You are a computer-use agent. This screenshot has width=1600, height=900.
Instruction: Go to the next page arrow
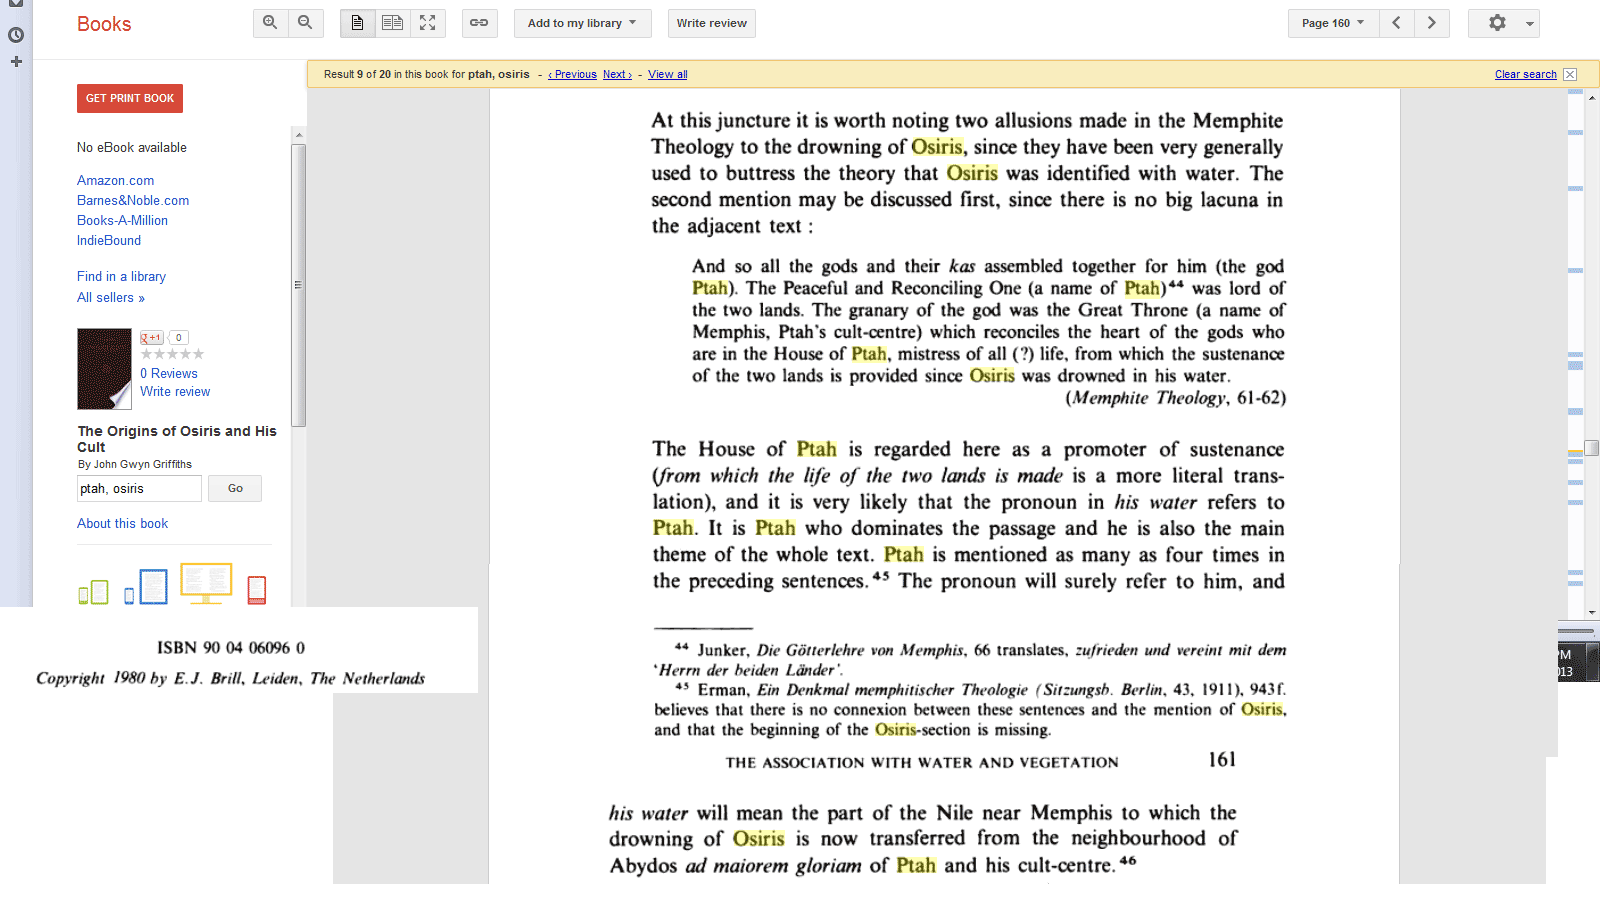[1432, 23]
